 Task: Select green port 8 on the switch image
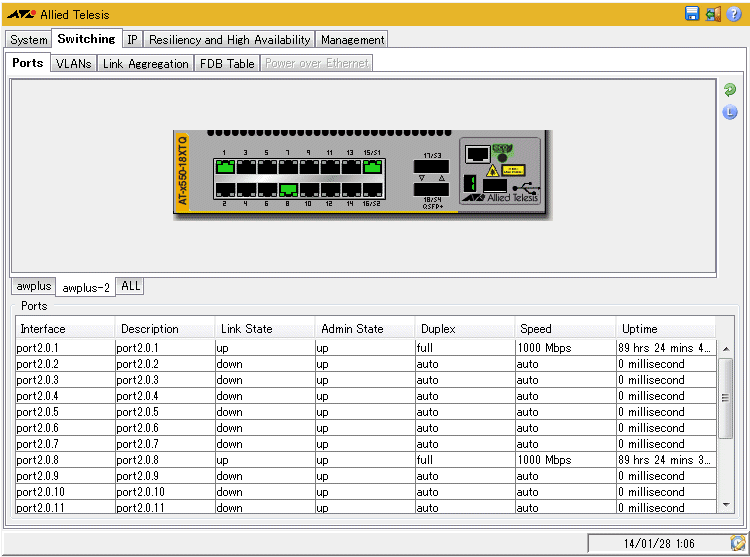pyautogui.click(x=288, y=188)
